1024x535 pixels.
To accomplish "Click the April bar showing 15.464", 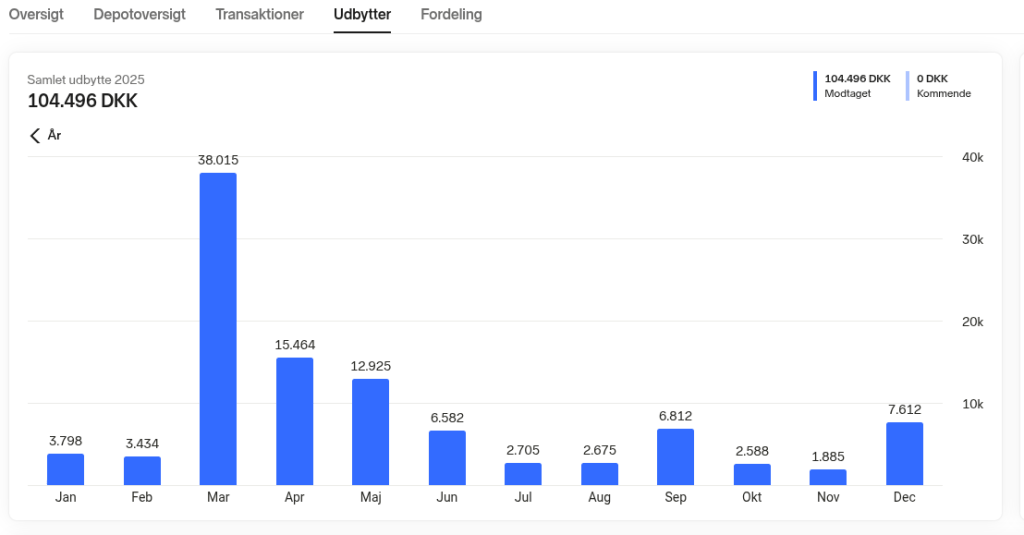I will tap(294, 421).
